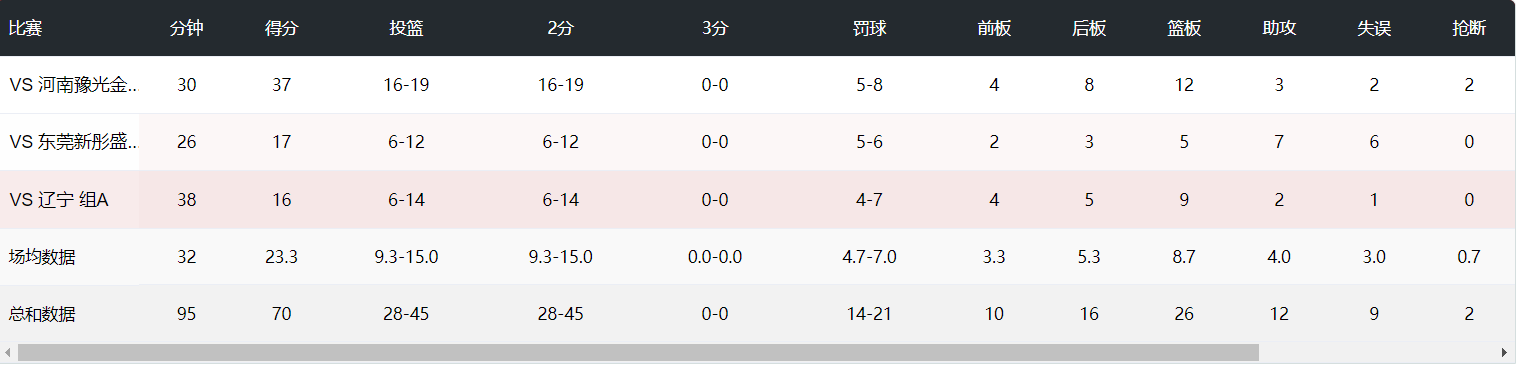Click the 罚球 column header
Image resolution: width=1522 pixels, height=372 pixels.
[870, 28]
